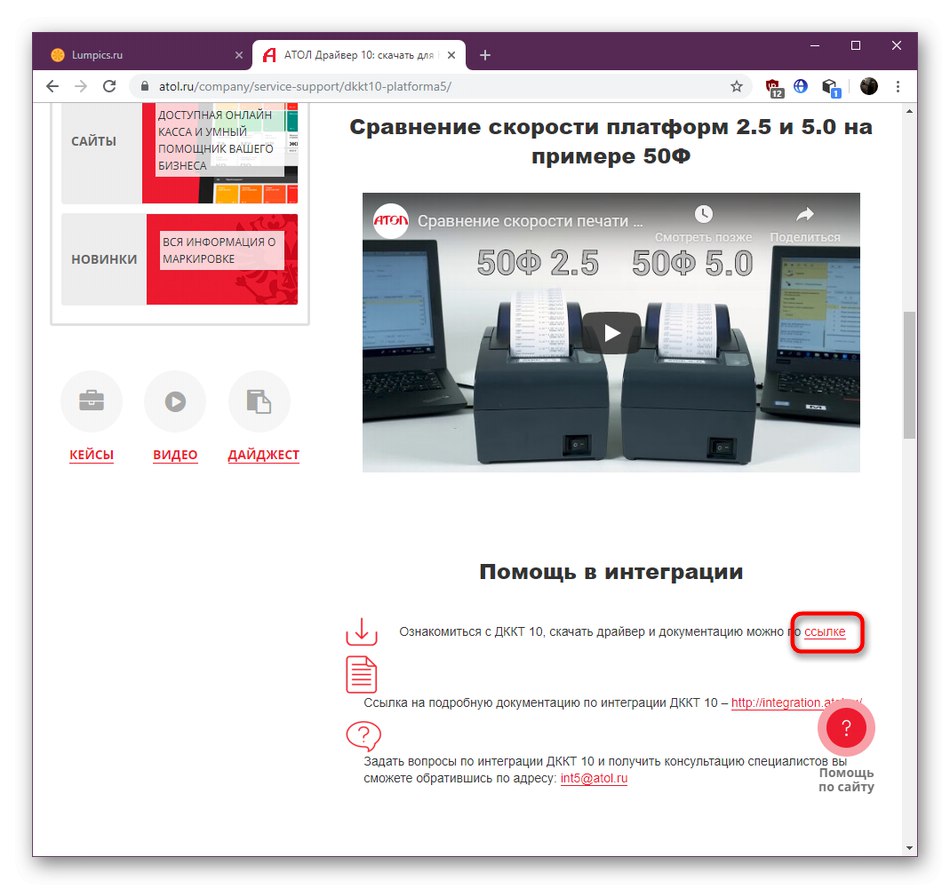Open the НОВИНКИ banner card
Viewport: 950px width, 889px height.
179,259
